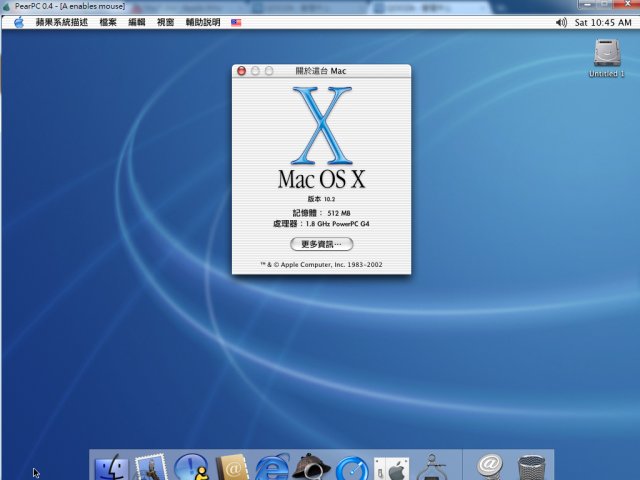Open the 編輯 menu

pyautogui.click(x=137, y=22)
